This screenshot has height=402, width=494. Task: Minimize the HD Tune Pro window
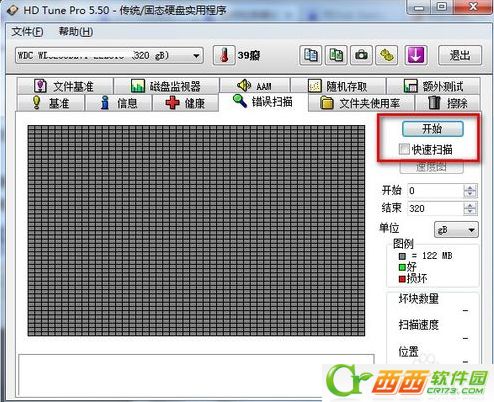(419, 7)
